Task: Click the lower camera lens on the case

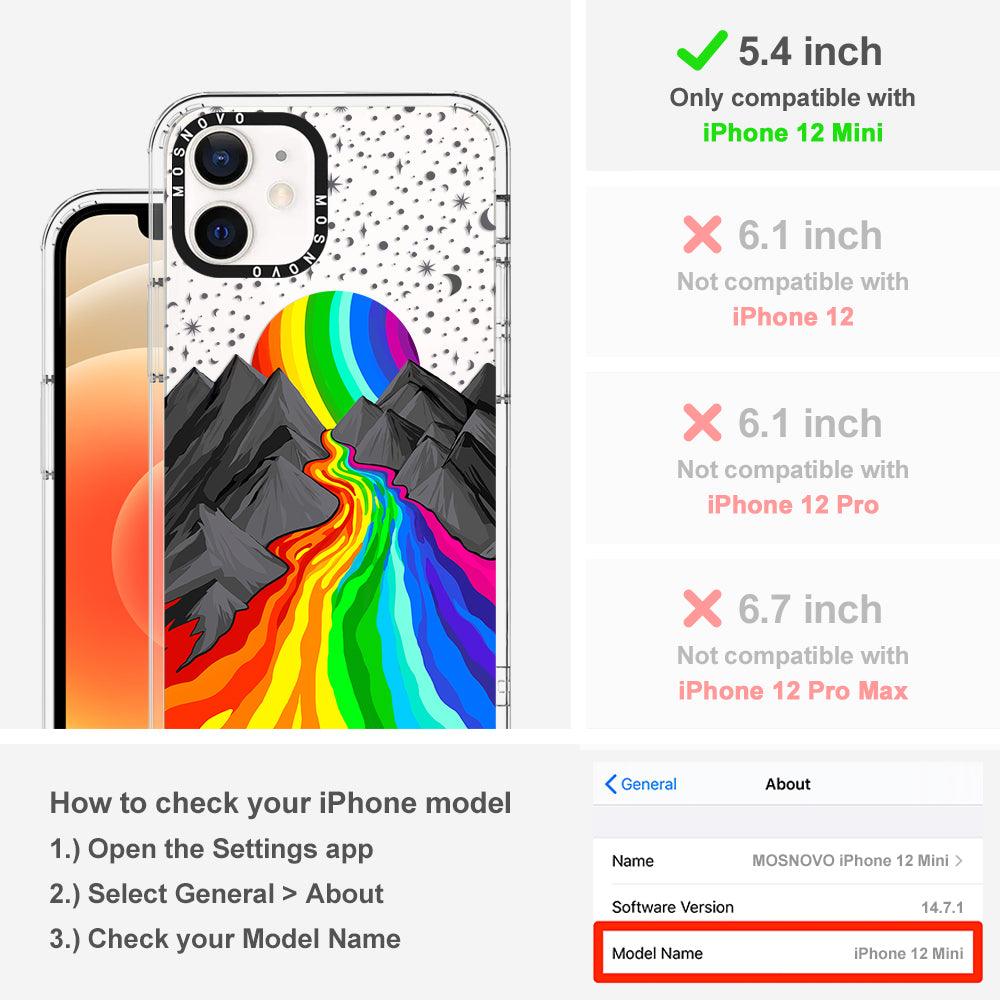Action: click(x=219, y=232)
